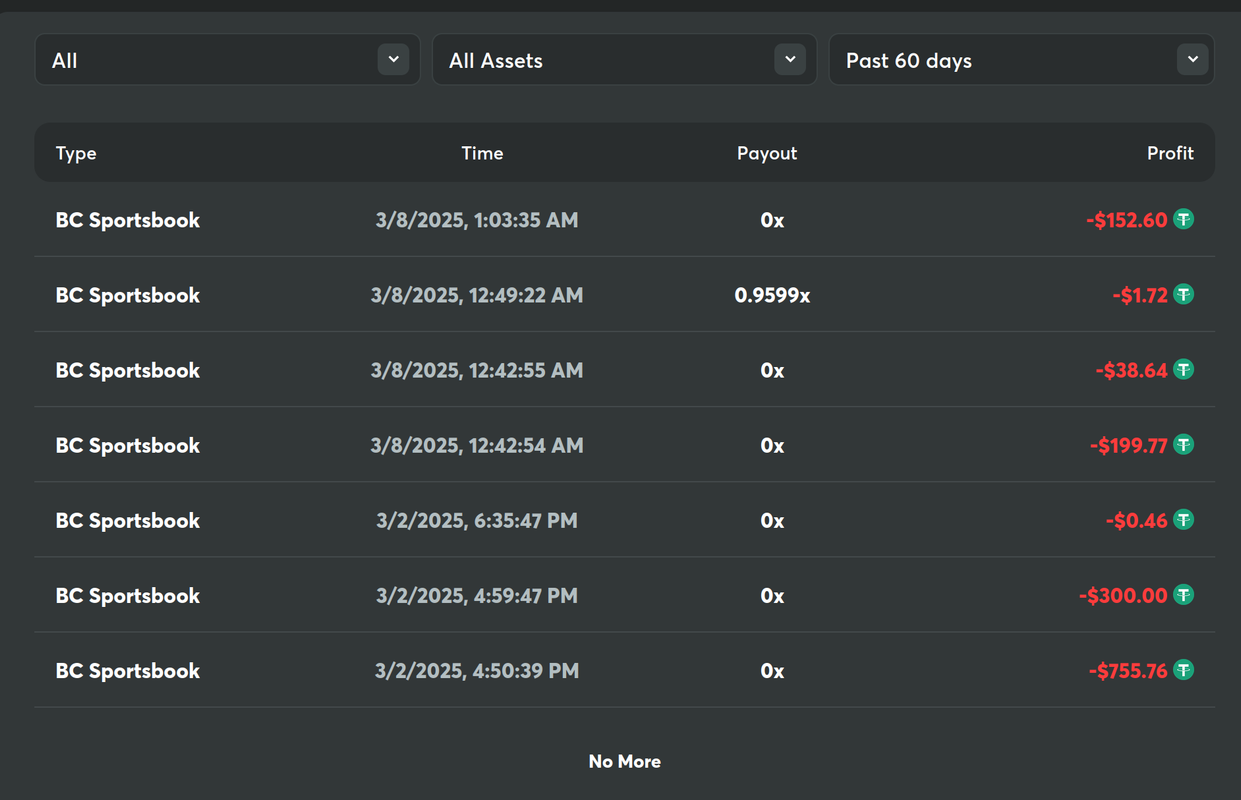Click the timestamp 3/8/2025, 1:03:35 AM
1241x800 pixels.
click(x=477, y=220)
